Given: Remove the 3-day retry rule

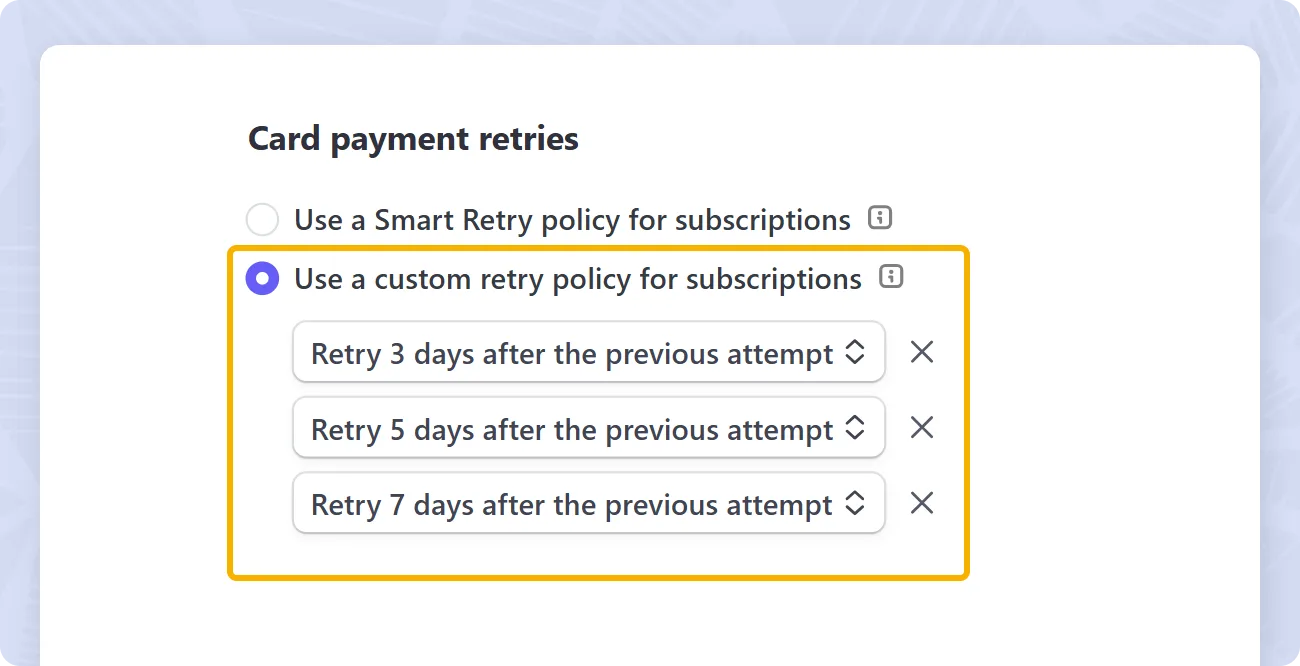Looking at the screenshot, I should (x=922, y=352).
